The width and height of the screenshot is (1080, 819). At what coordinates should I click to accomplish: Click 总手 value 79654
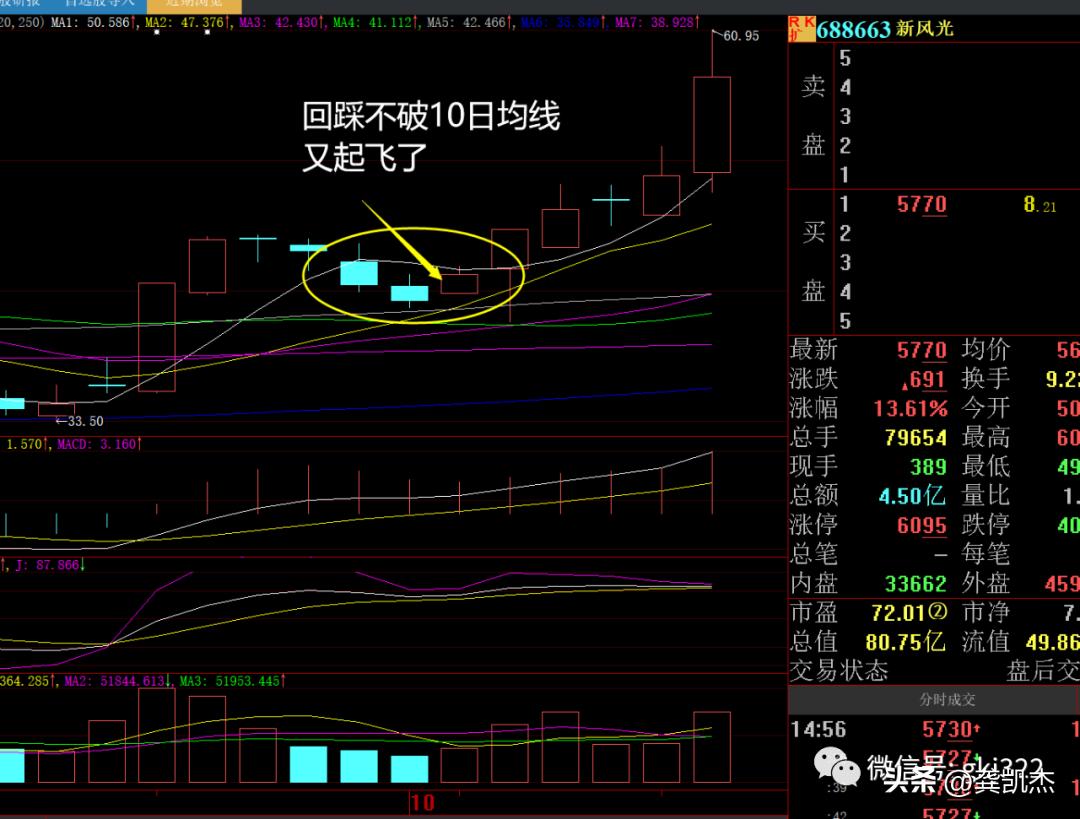[916, 438]
